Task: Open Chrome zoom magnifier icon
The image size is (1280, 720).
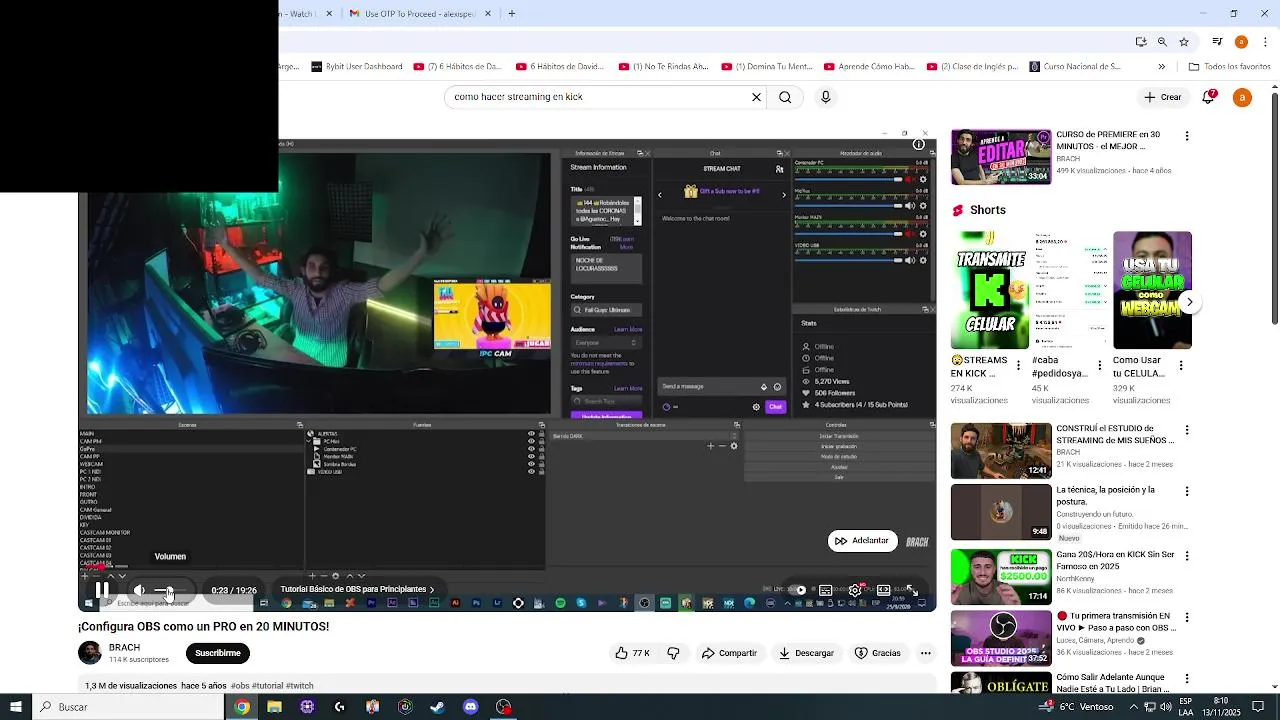Action: [1162, 42]
